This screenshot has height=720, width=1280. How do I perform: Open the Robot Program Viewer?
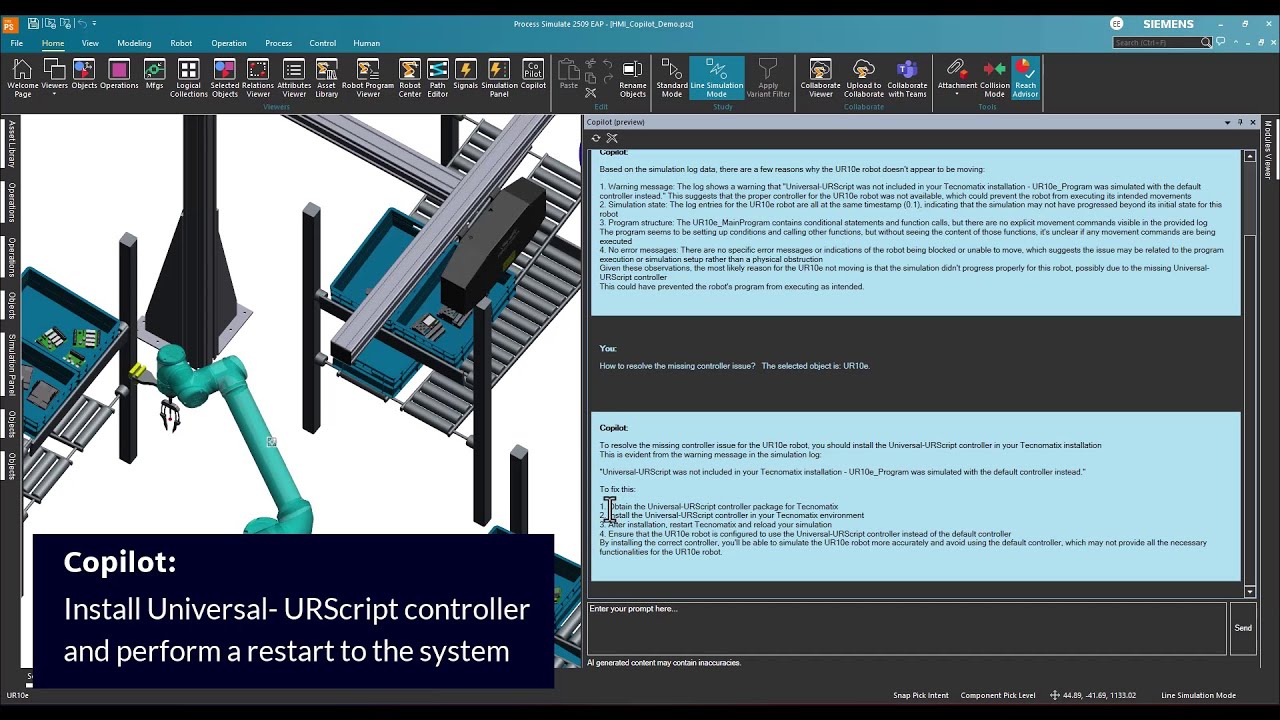click(368, 78)
